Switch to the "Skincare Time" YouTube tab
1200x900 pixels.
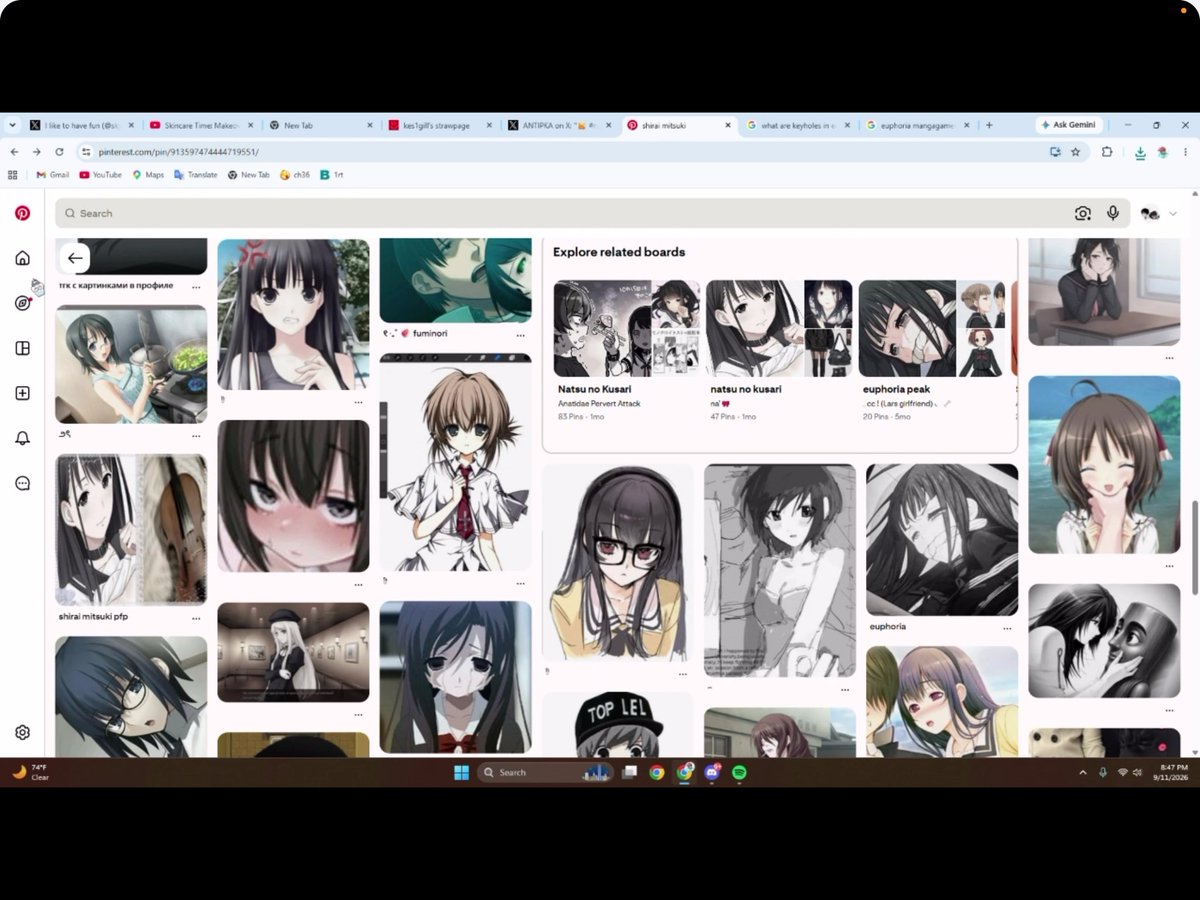tap(201, 125)
